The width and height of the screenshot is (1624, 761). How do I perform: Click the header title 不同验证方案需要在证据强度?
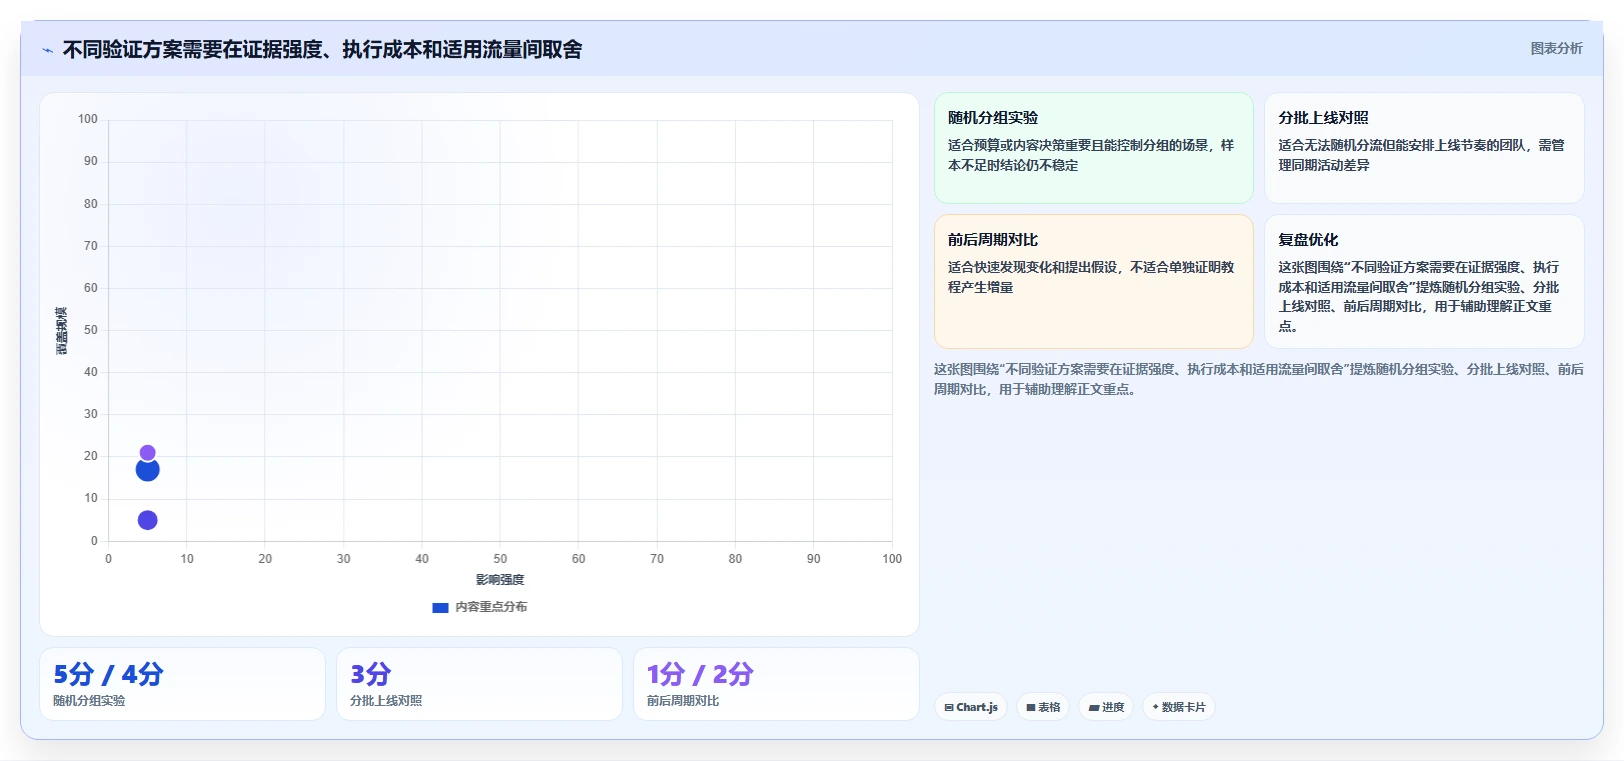pos(323,49)
